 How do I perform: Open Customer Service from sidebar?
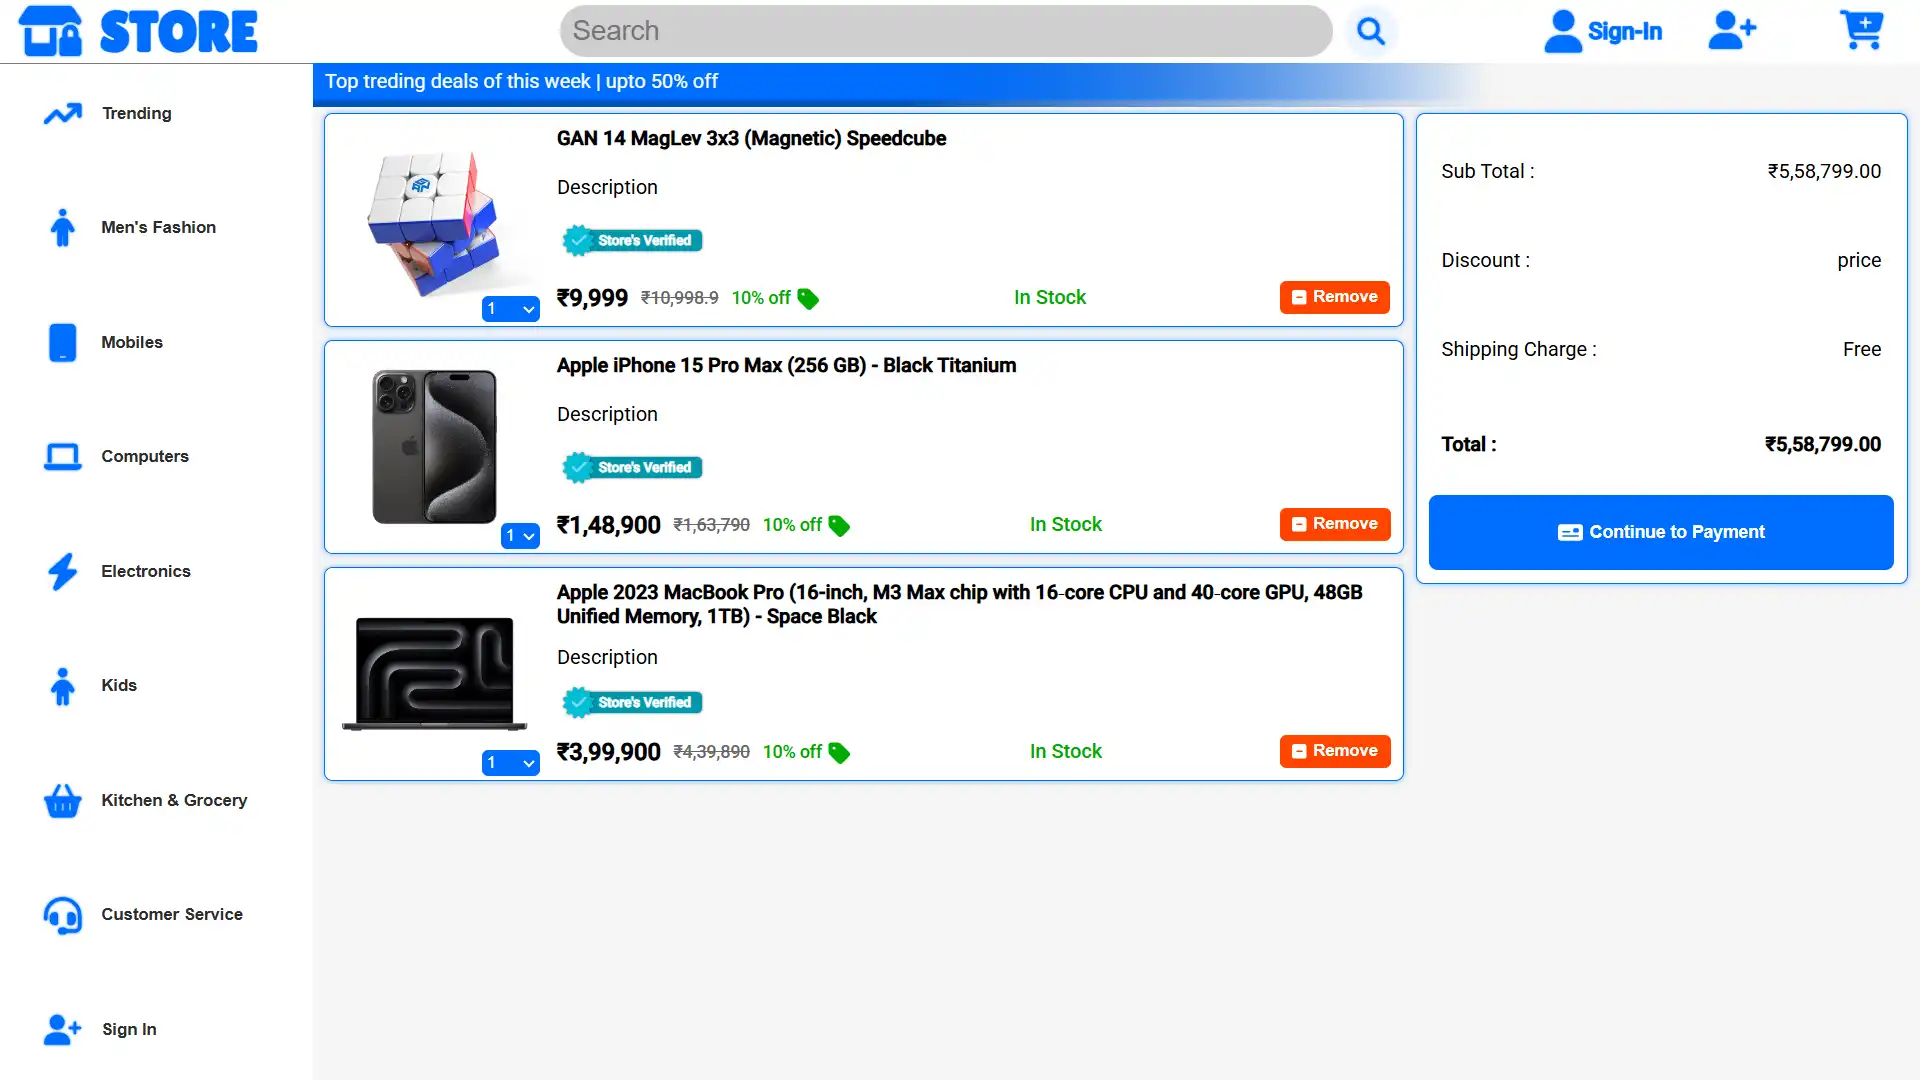[172, 915]
